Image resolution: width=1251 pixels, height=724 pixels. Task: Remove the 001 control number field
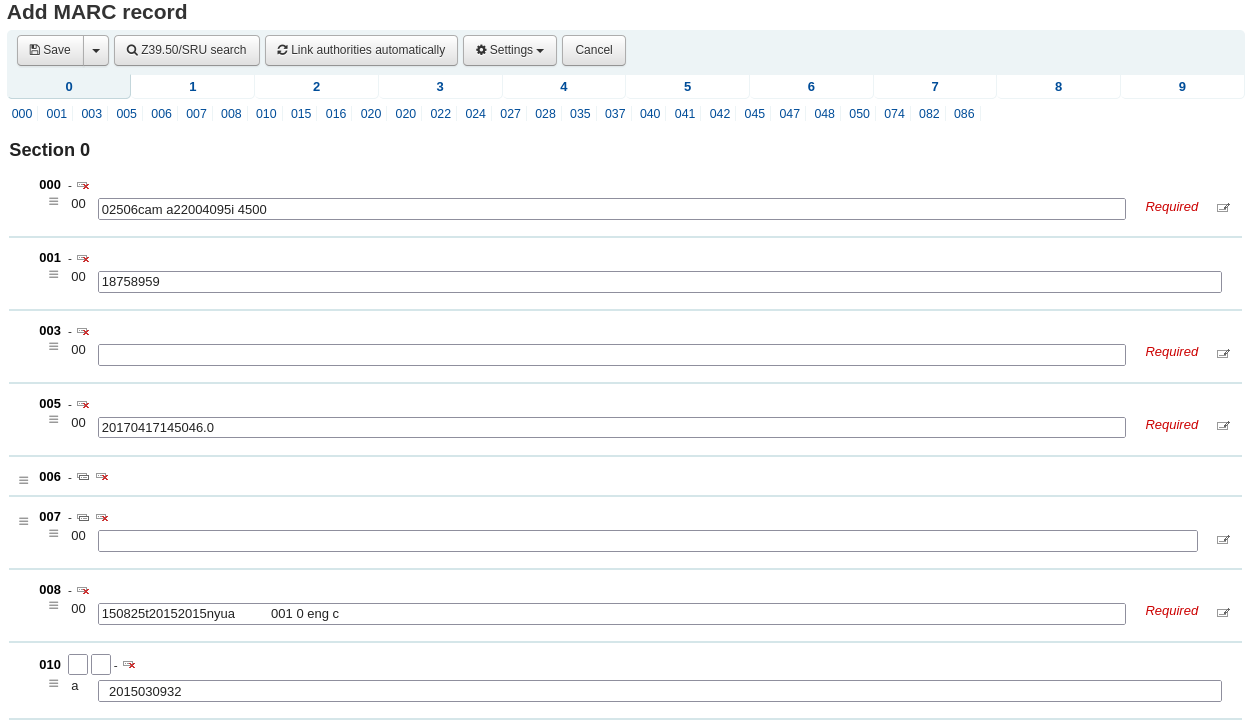coord(83,257)
